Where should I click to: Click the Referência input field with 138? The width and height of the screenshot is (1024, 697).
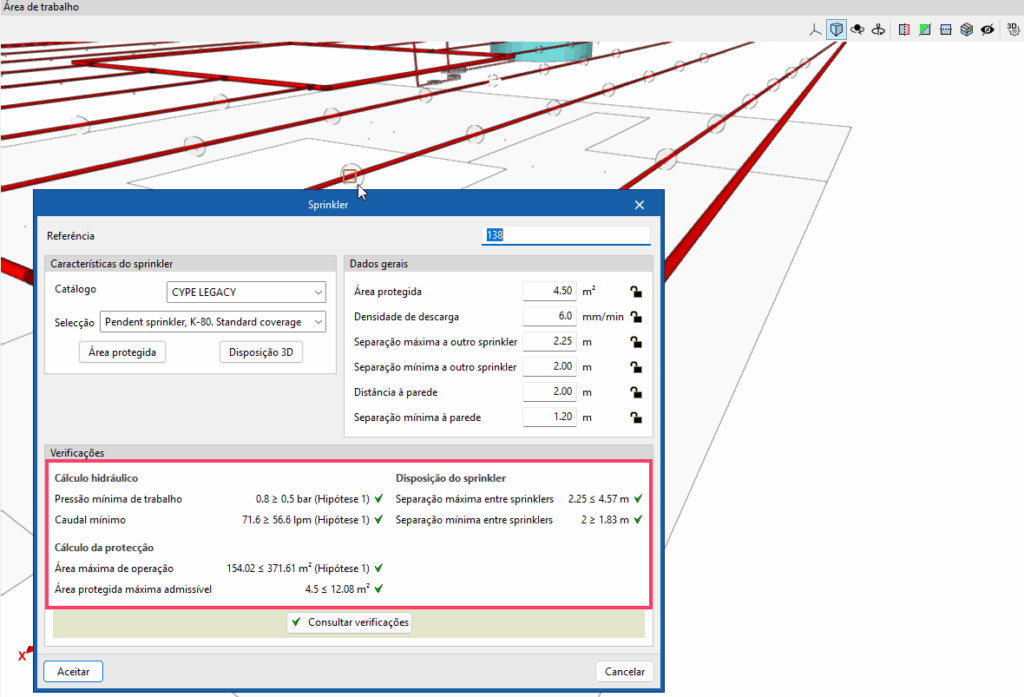pyautogui.click(x=566, y=235)
